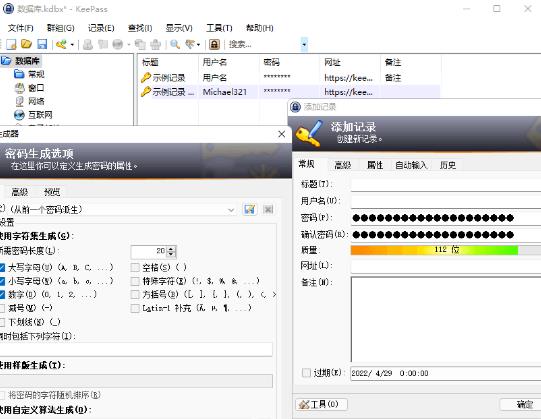
Task: Switch to Add Entry 属性 tab
Action: pyautogui.click(x=375, y=165)
